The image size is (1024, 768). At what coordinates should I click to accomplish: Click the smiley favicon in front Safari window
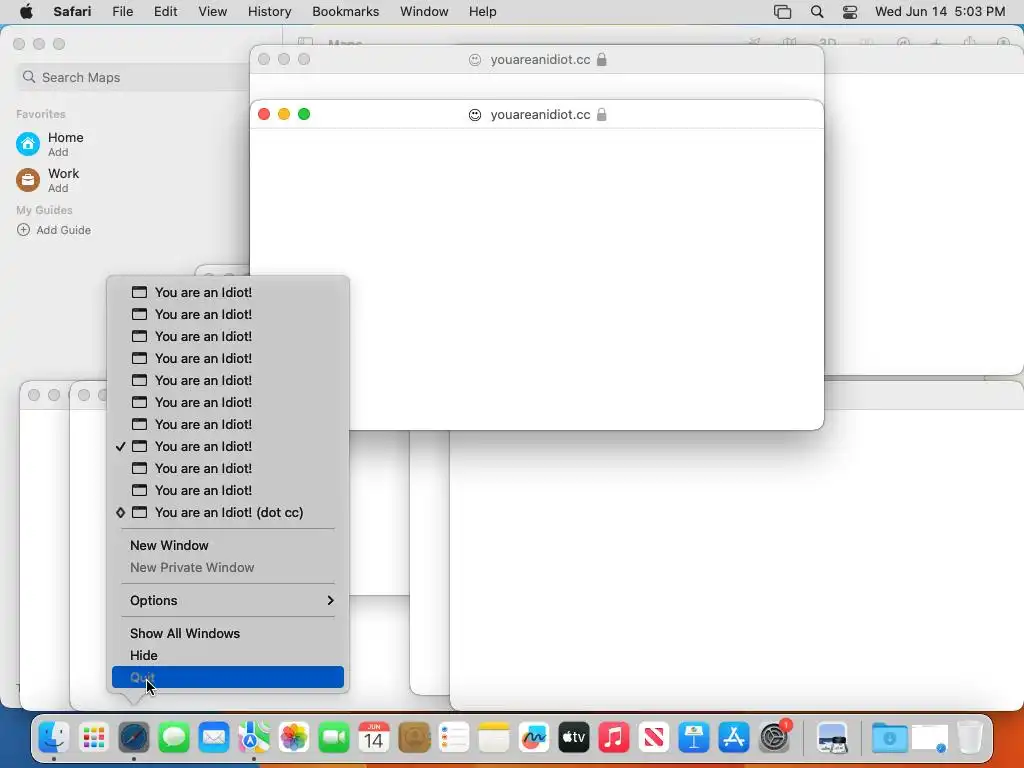coord(475,115)
